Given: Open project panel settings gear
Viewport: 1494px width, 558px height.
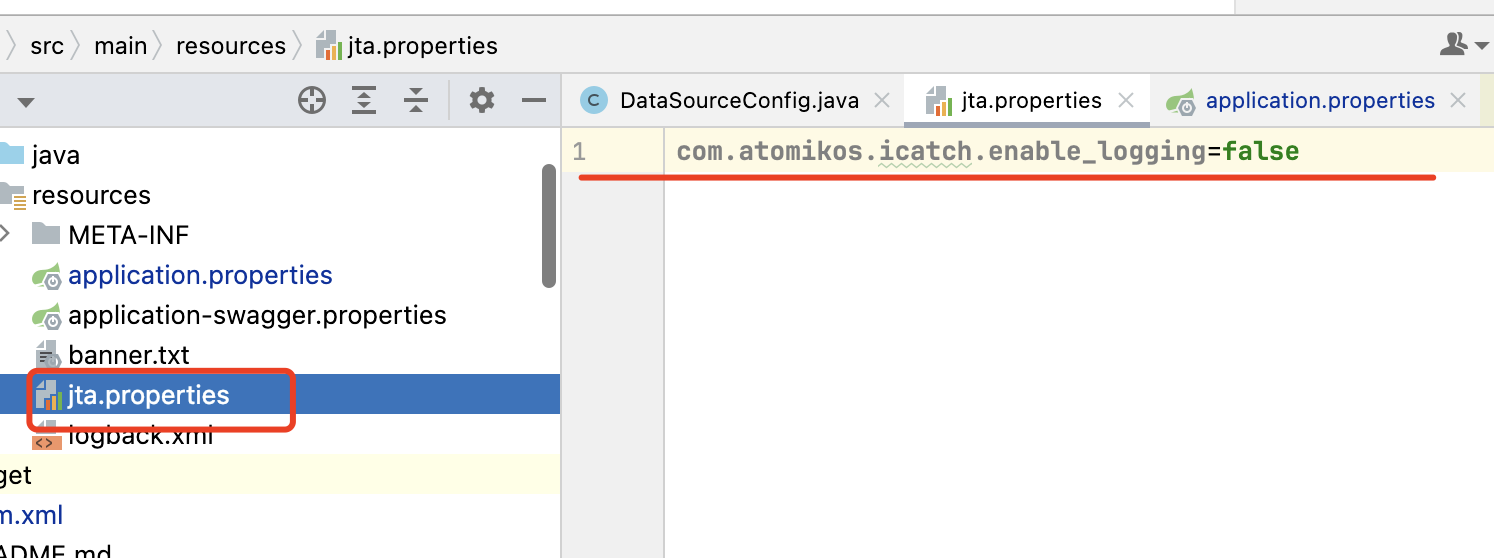Looking at the screenshot, I should pyautogui.click(x=482, y=100).
